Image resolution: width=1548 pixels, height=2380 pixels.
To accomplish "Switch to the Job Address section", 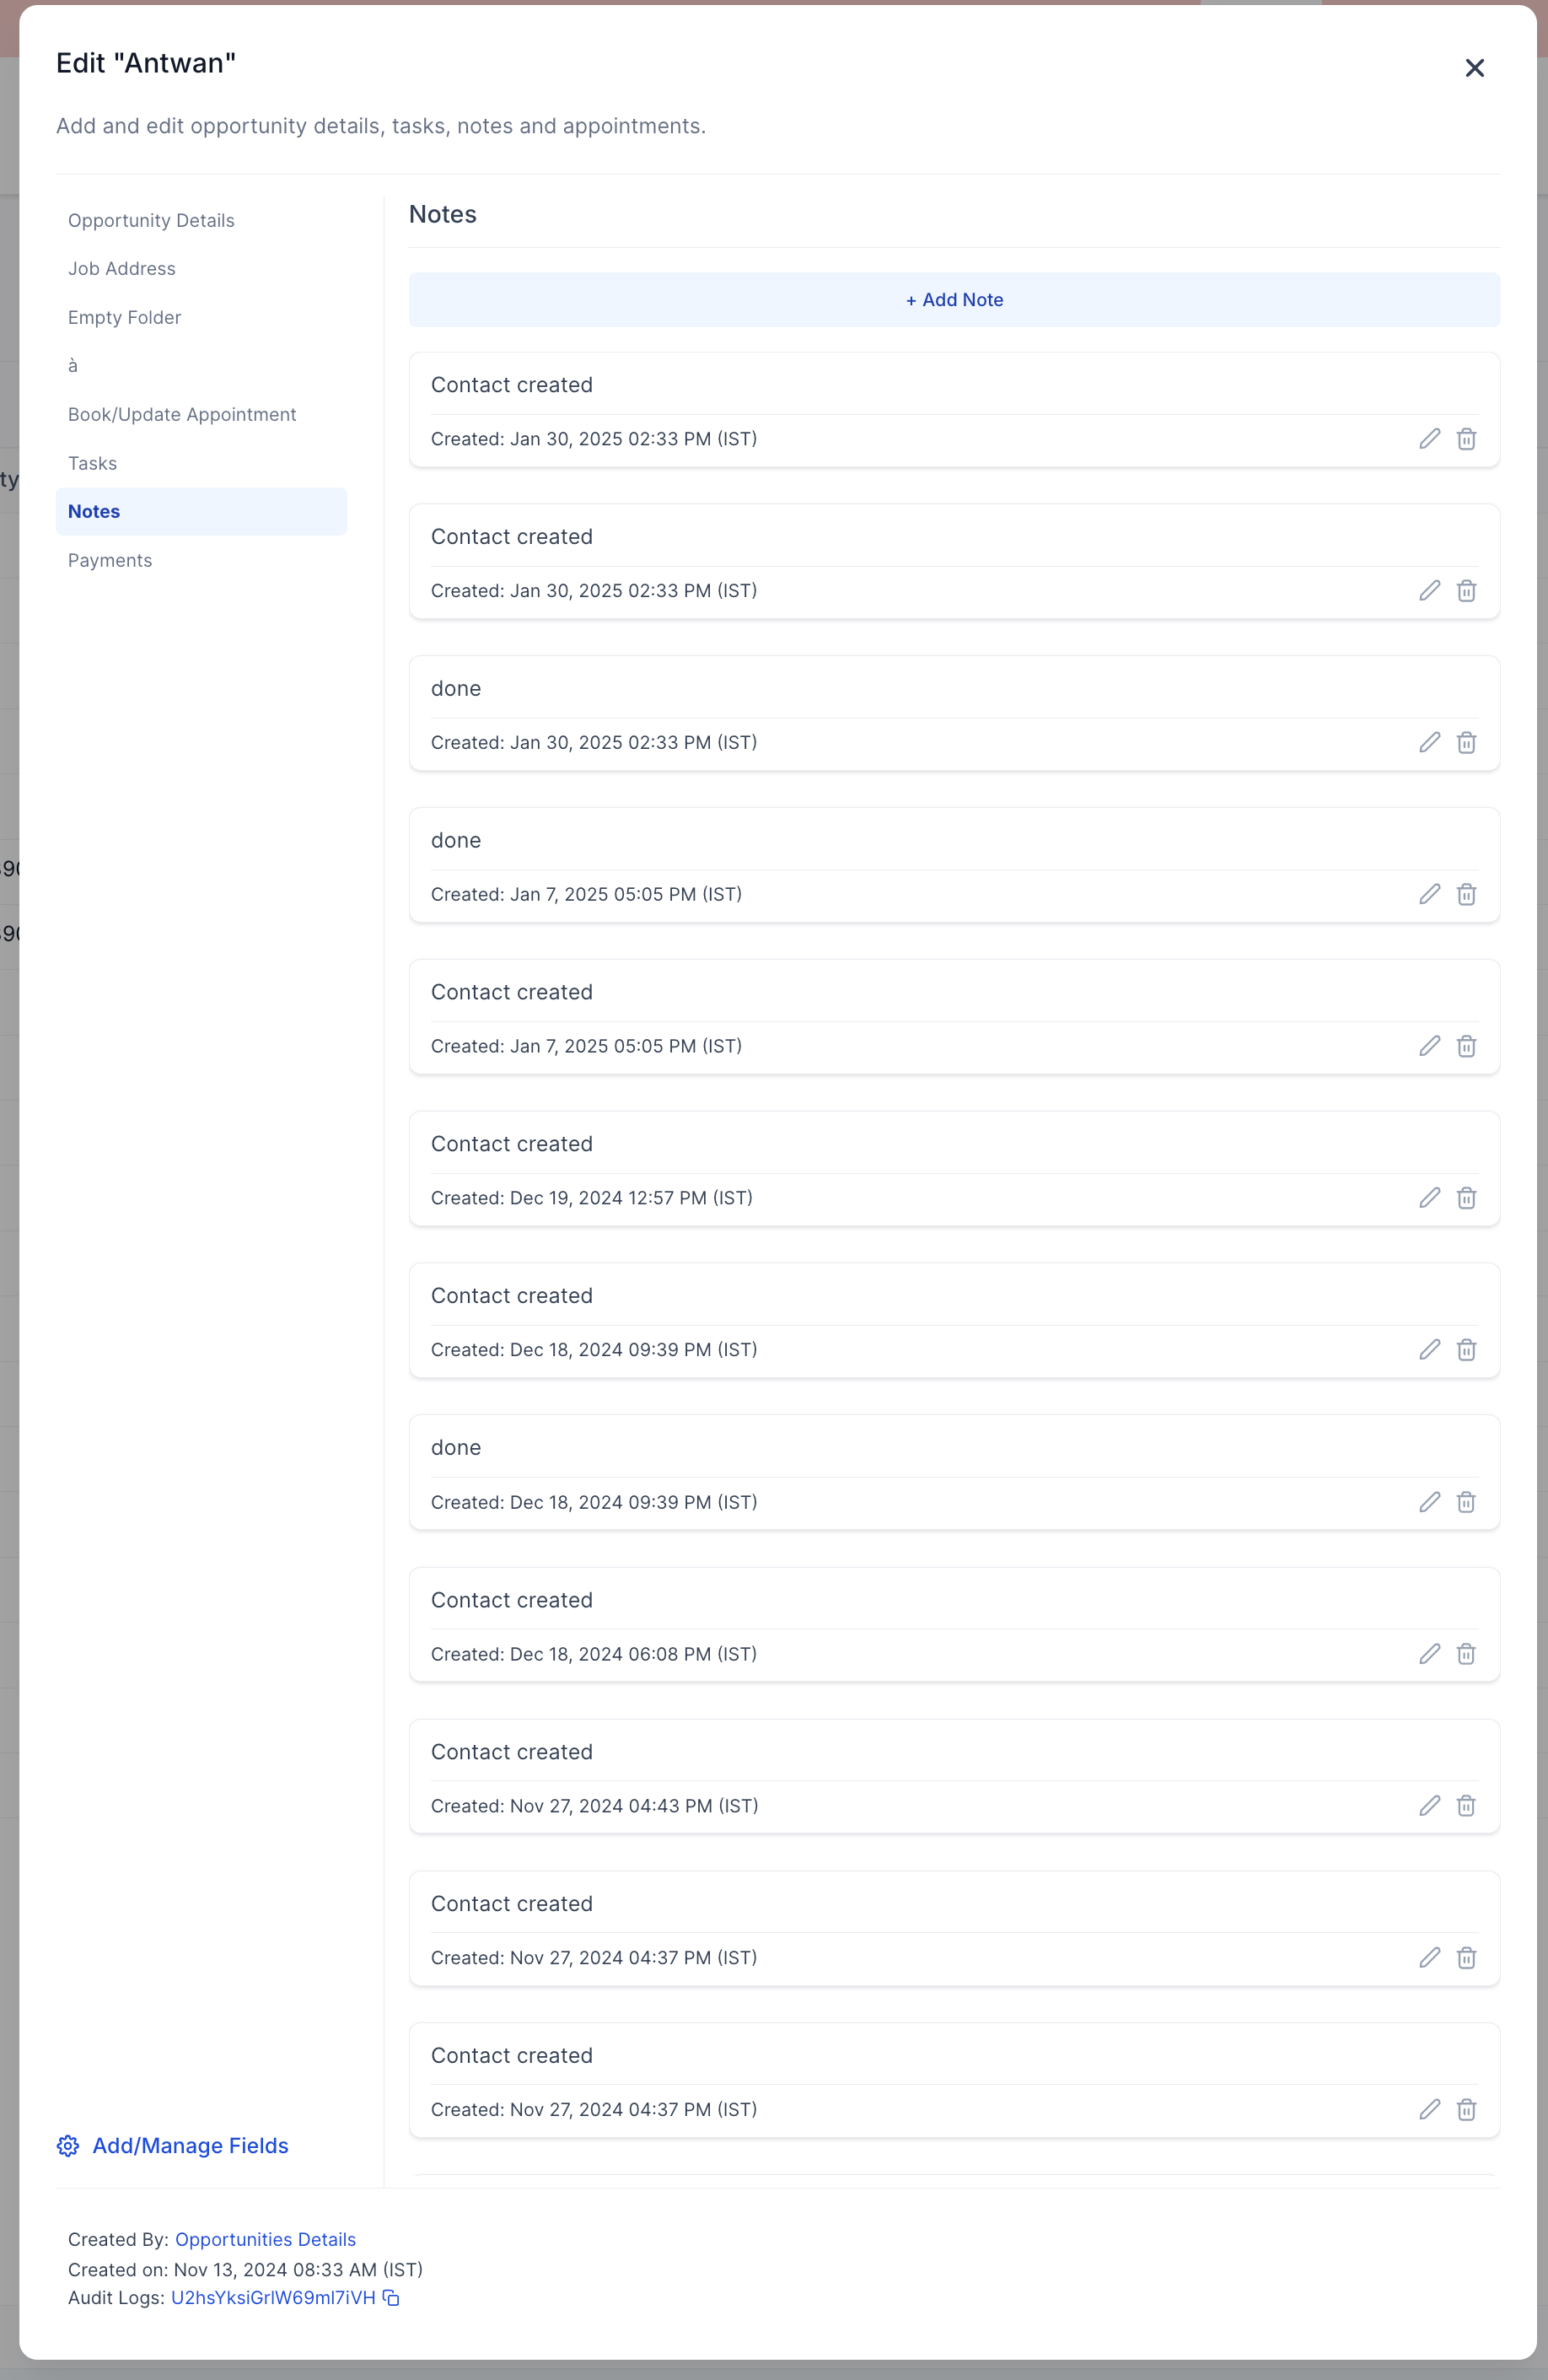I will pyautogui.click(x=122, y=269).
